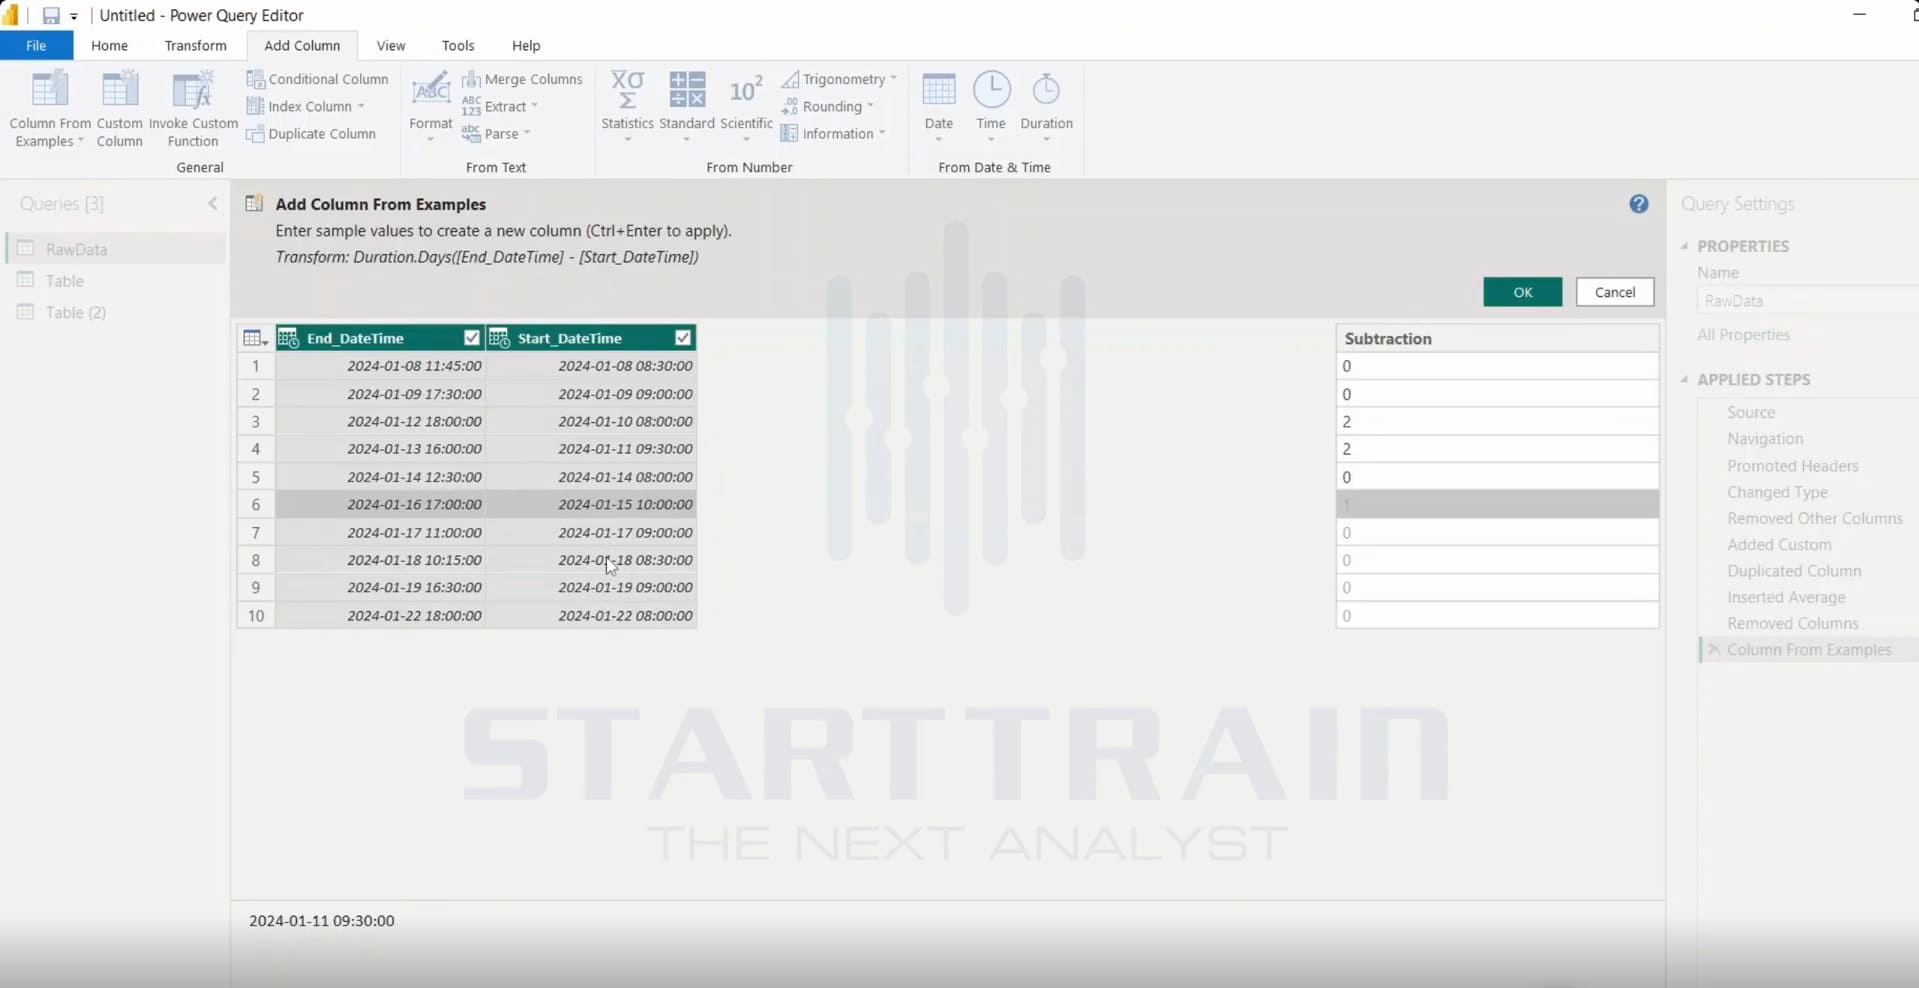Switch to the View tab
1919x988 pixels.
coord(391,45)
